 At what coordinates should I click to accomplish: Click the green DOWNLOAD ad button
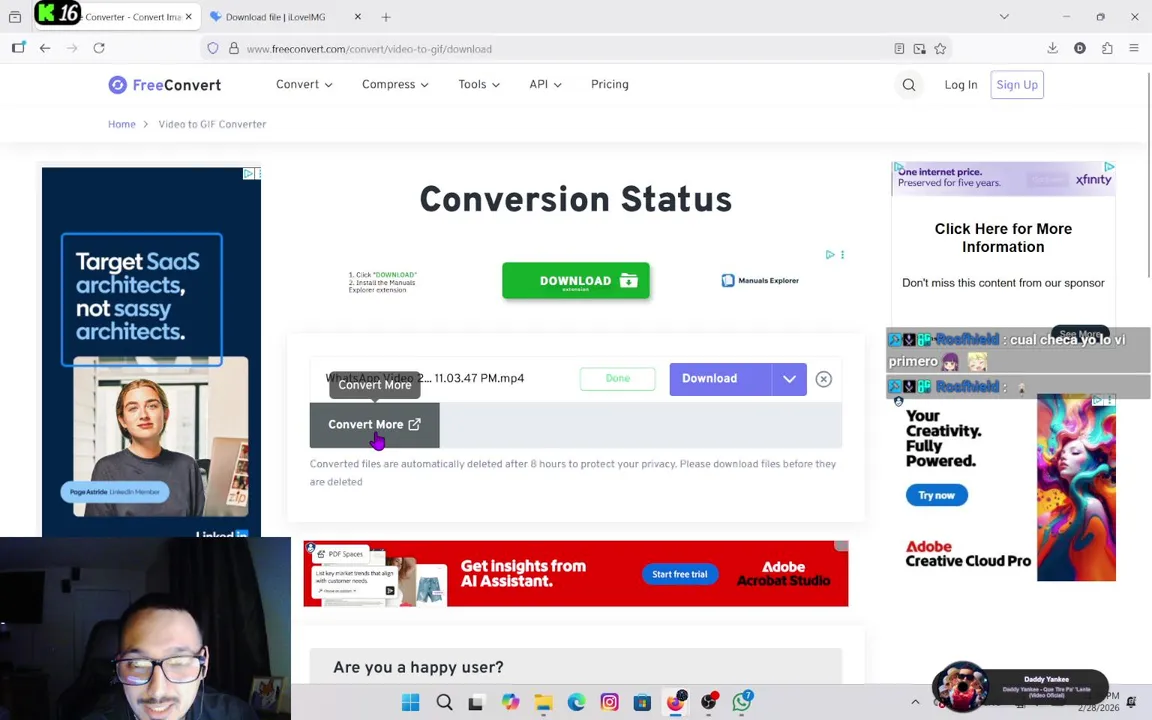click(576, 281)
